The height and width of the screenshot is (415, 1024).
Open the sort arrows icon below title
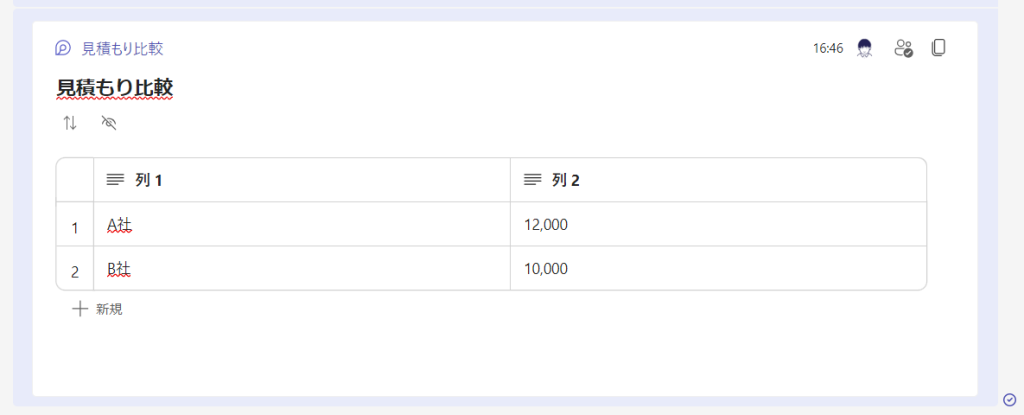[70, 123]
